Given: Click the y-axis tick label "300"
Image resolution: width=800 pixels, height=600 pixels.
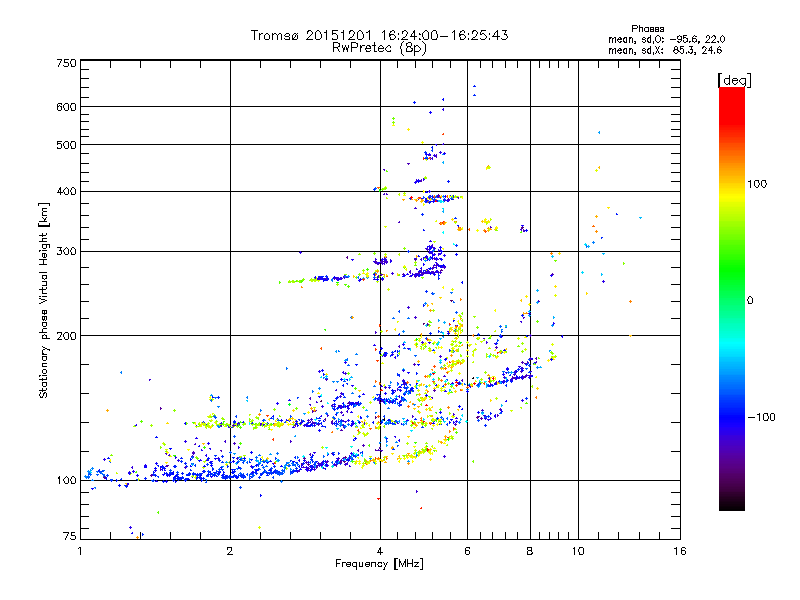Looking at the screenshot, I should pos(67,251).
